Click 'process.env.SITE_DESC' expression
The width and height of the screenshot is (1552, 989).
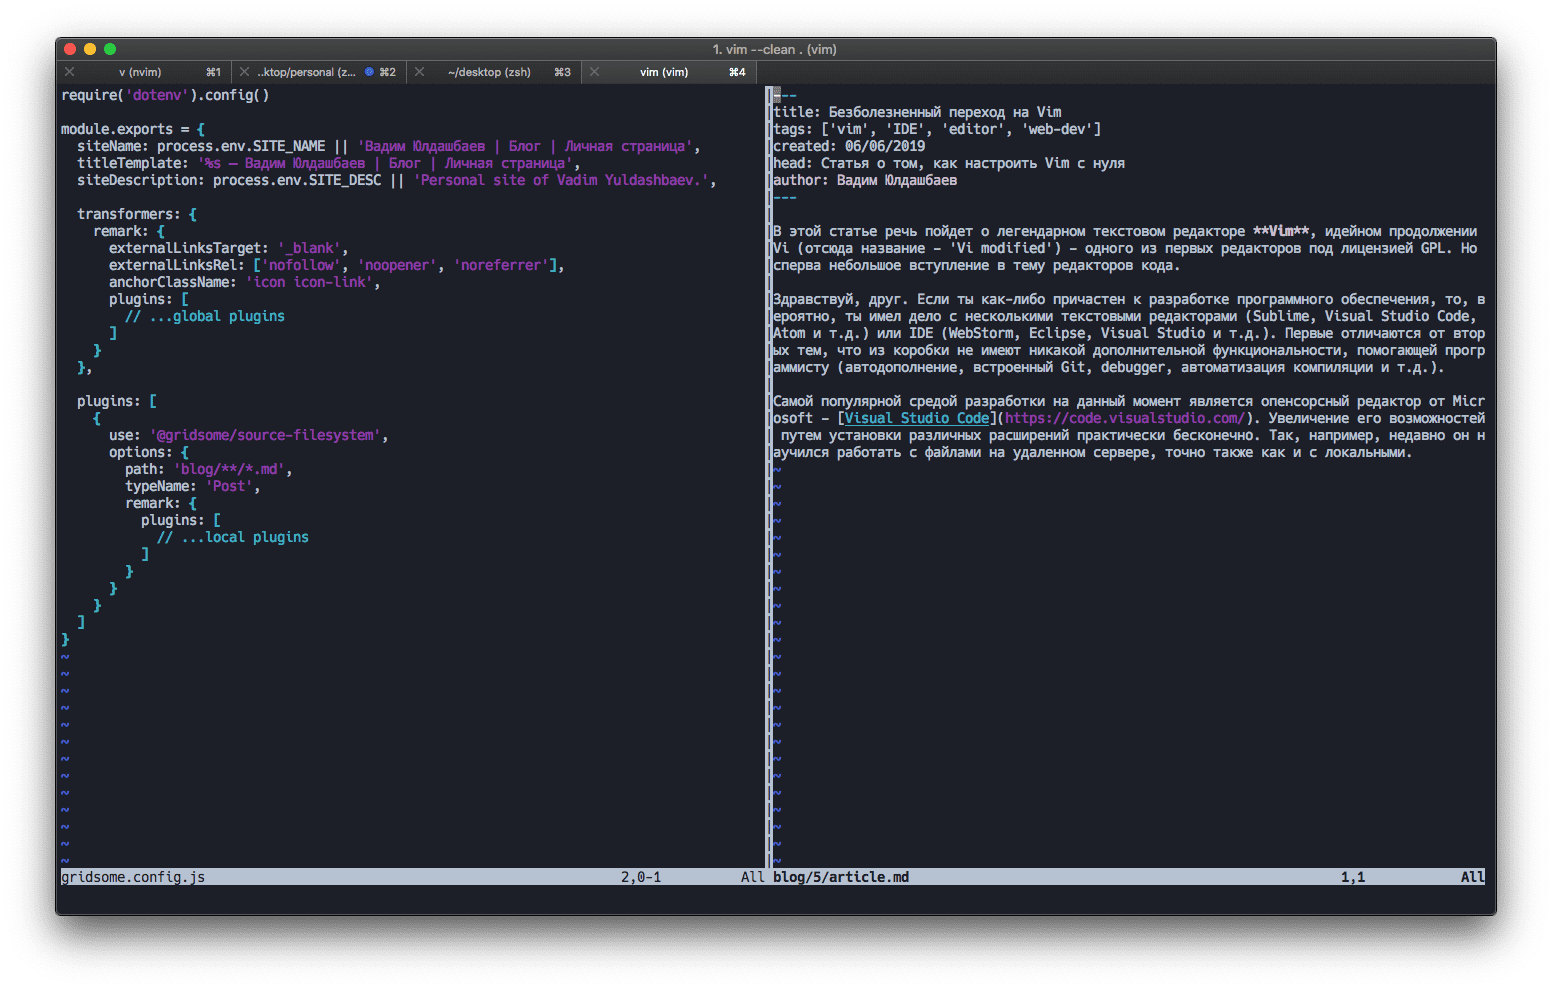(x=297, y=180)
